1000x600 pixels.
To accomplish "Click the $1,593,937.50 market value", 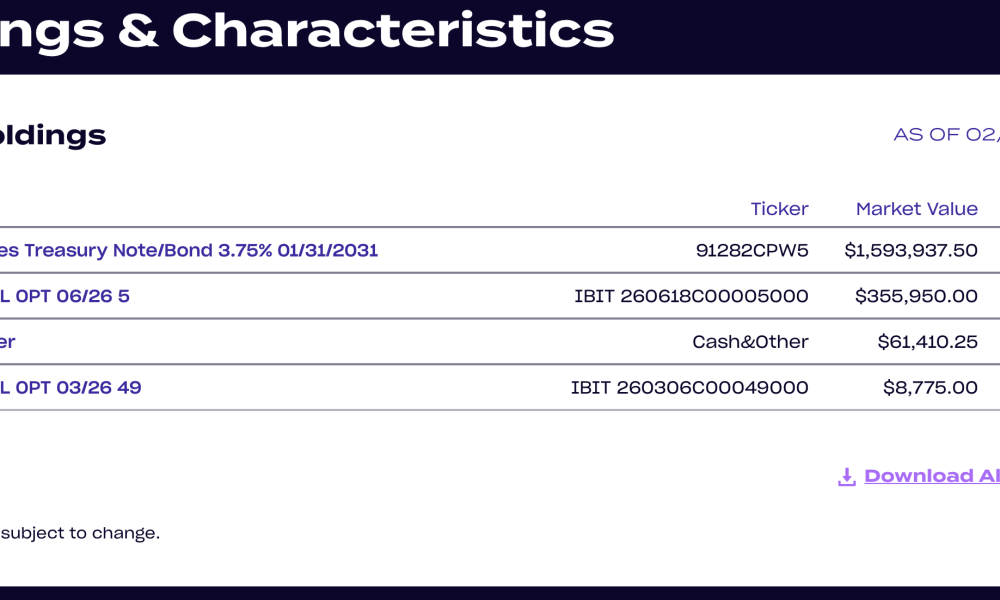I will (911, 250).
